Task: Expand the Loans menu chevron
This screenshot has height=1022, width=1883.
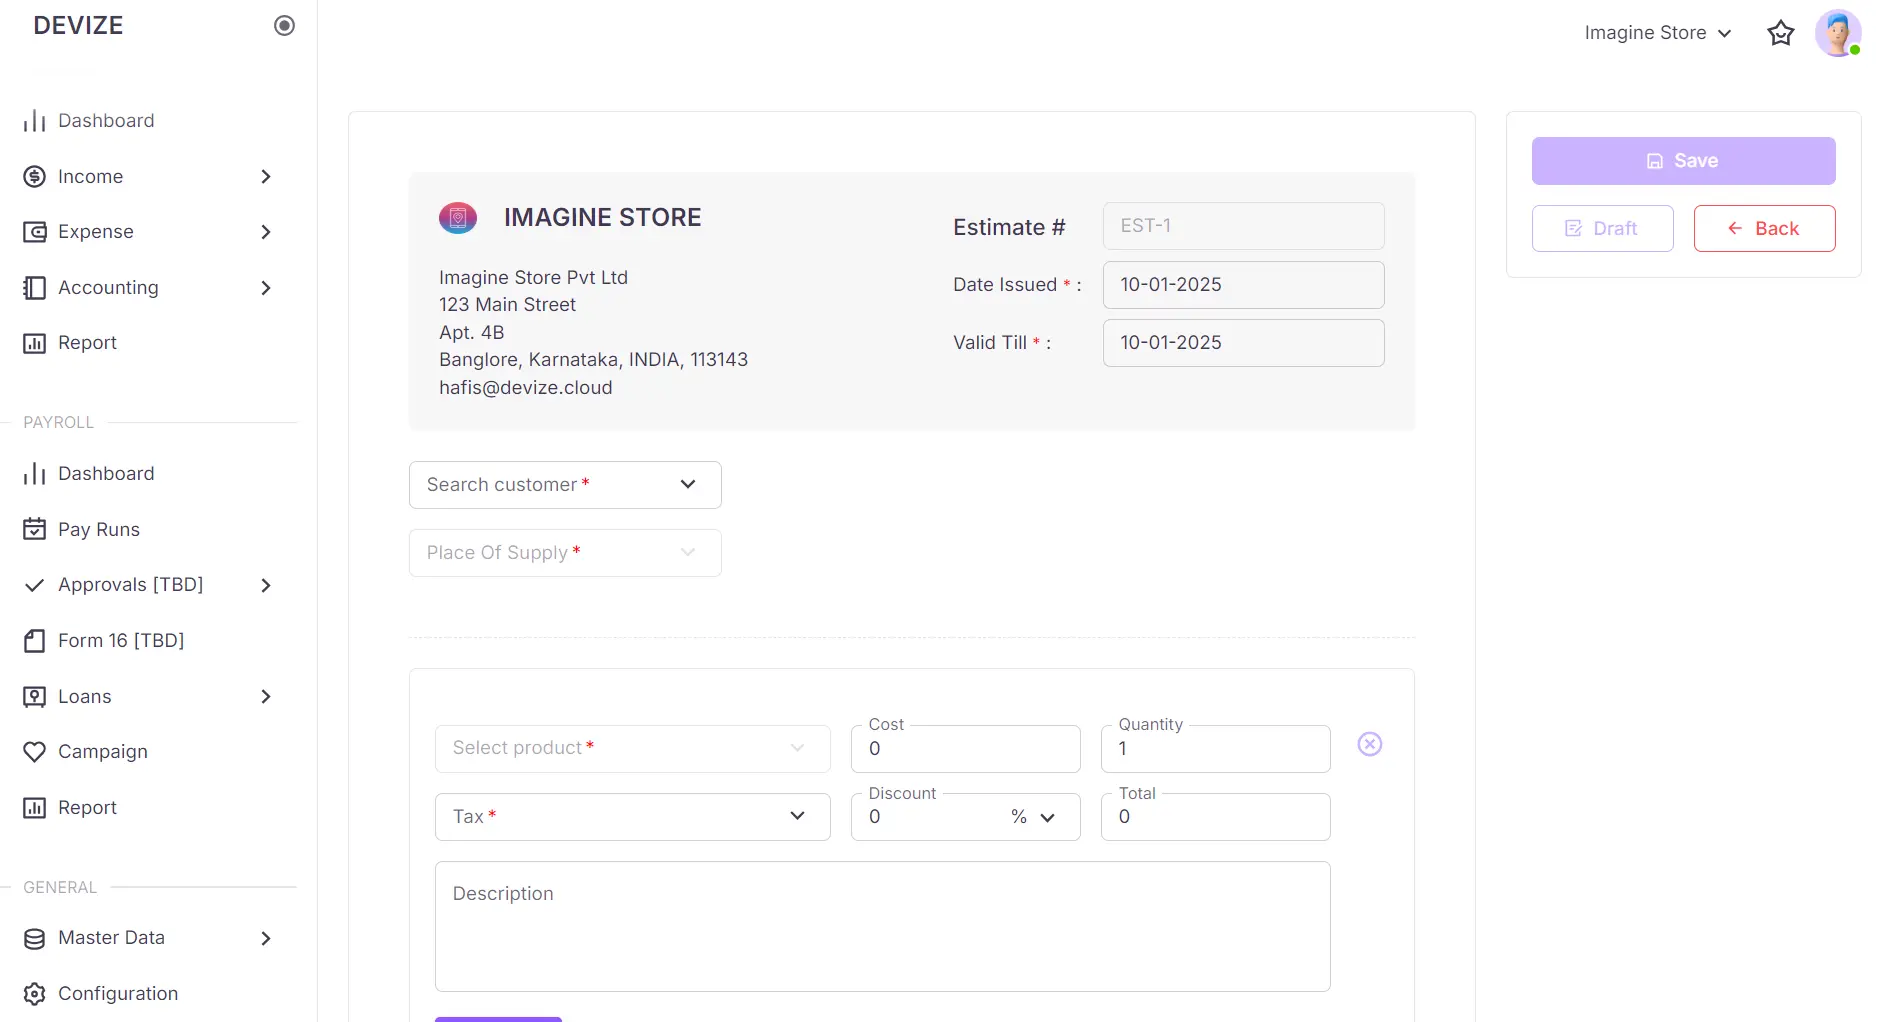Action: 266,697
